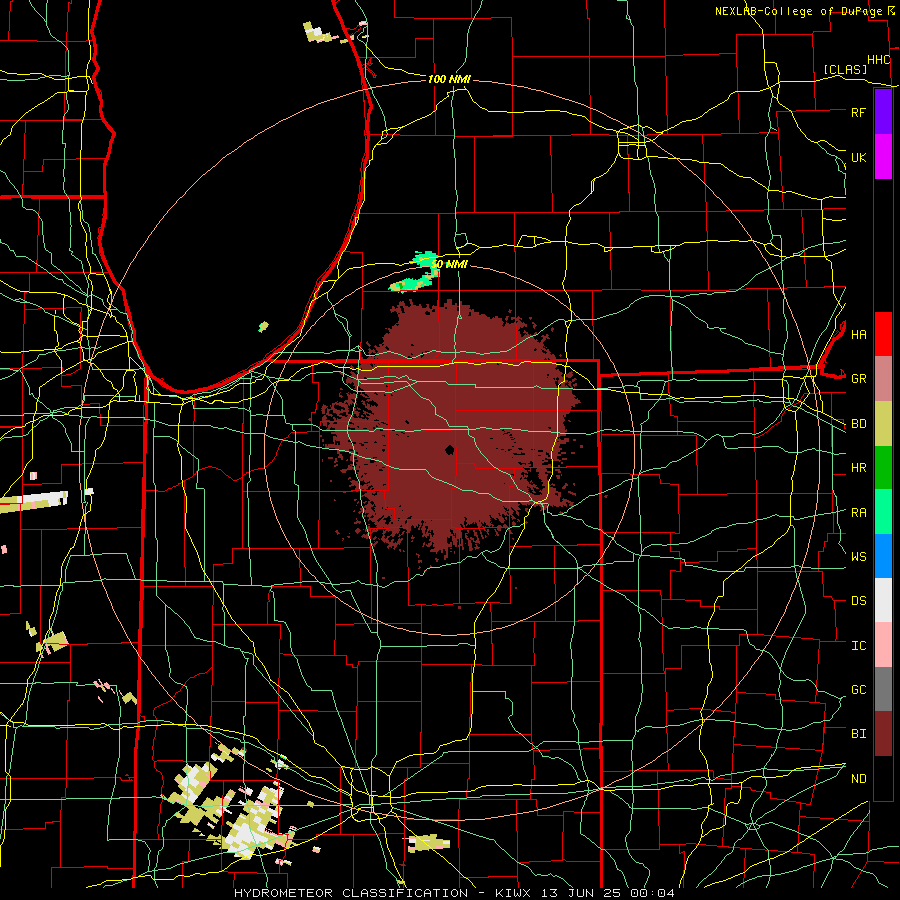Click the [CLAS] units label
900x900 pixels.
(x=845, y=70)
